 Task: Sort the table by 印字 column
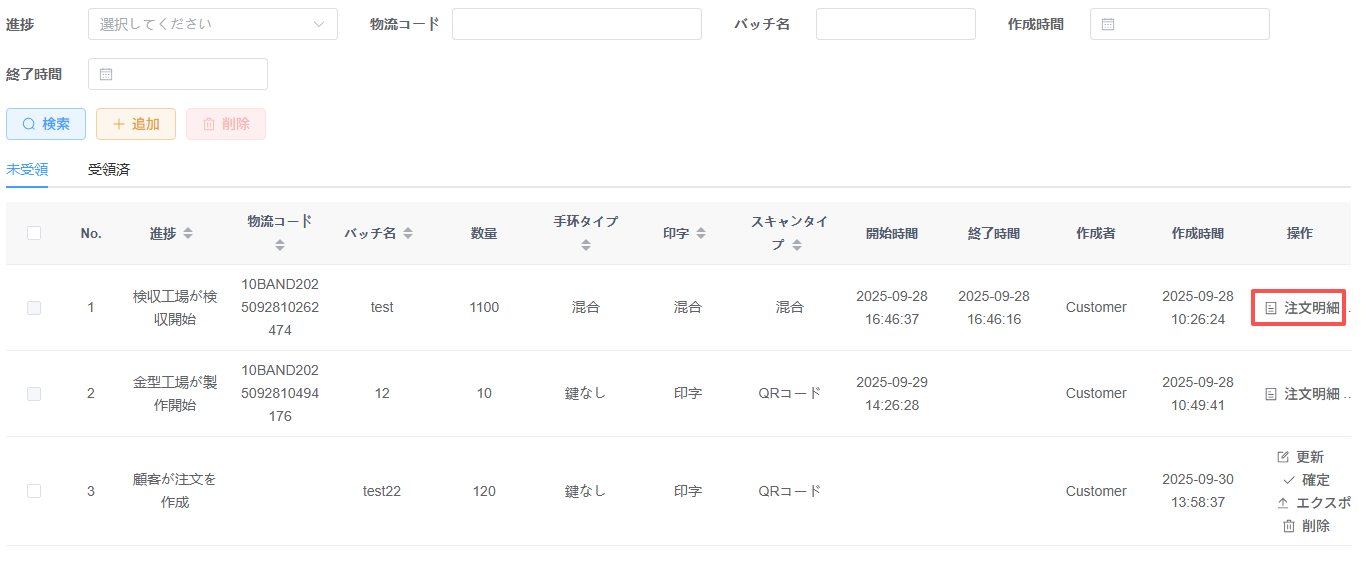(701, 233)
